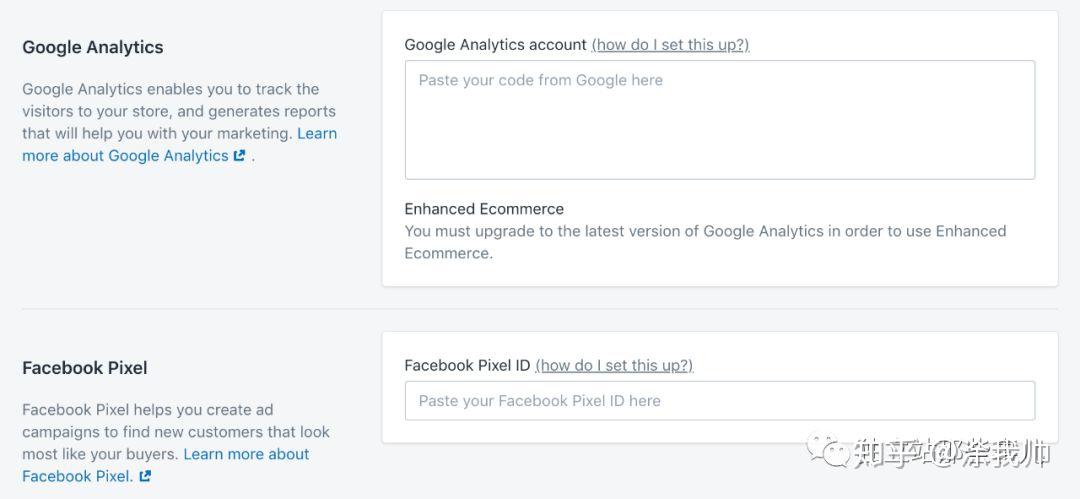Follow 'Learn more about Google Analytics' link

(x=179, y=144)
